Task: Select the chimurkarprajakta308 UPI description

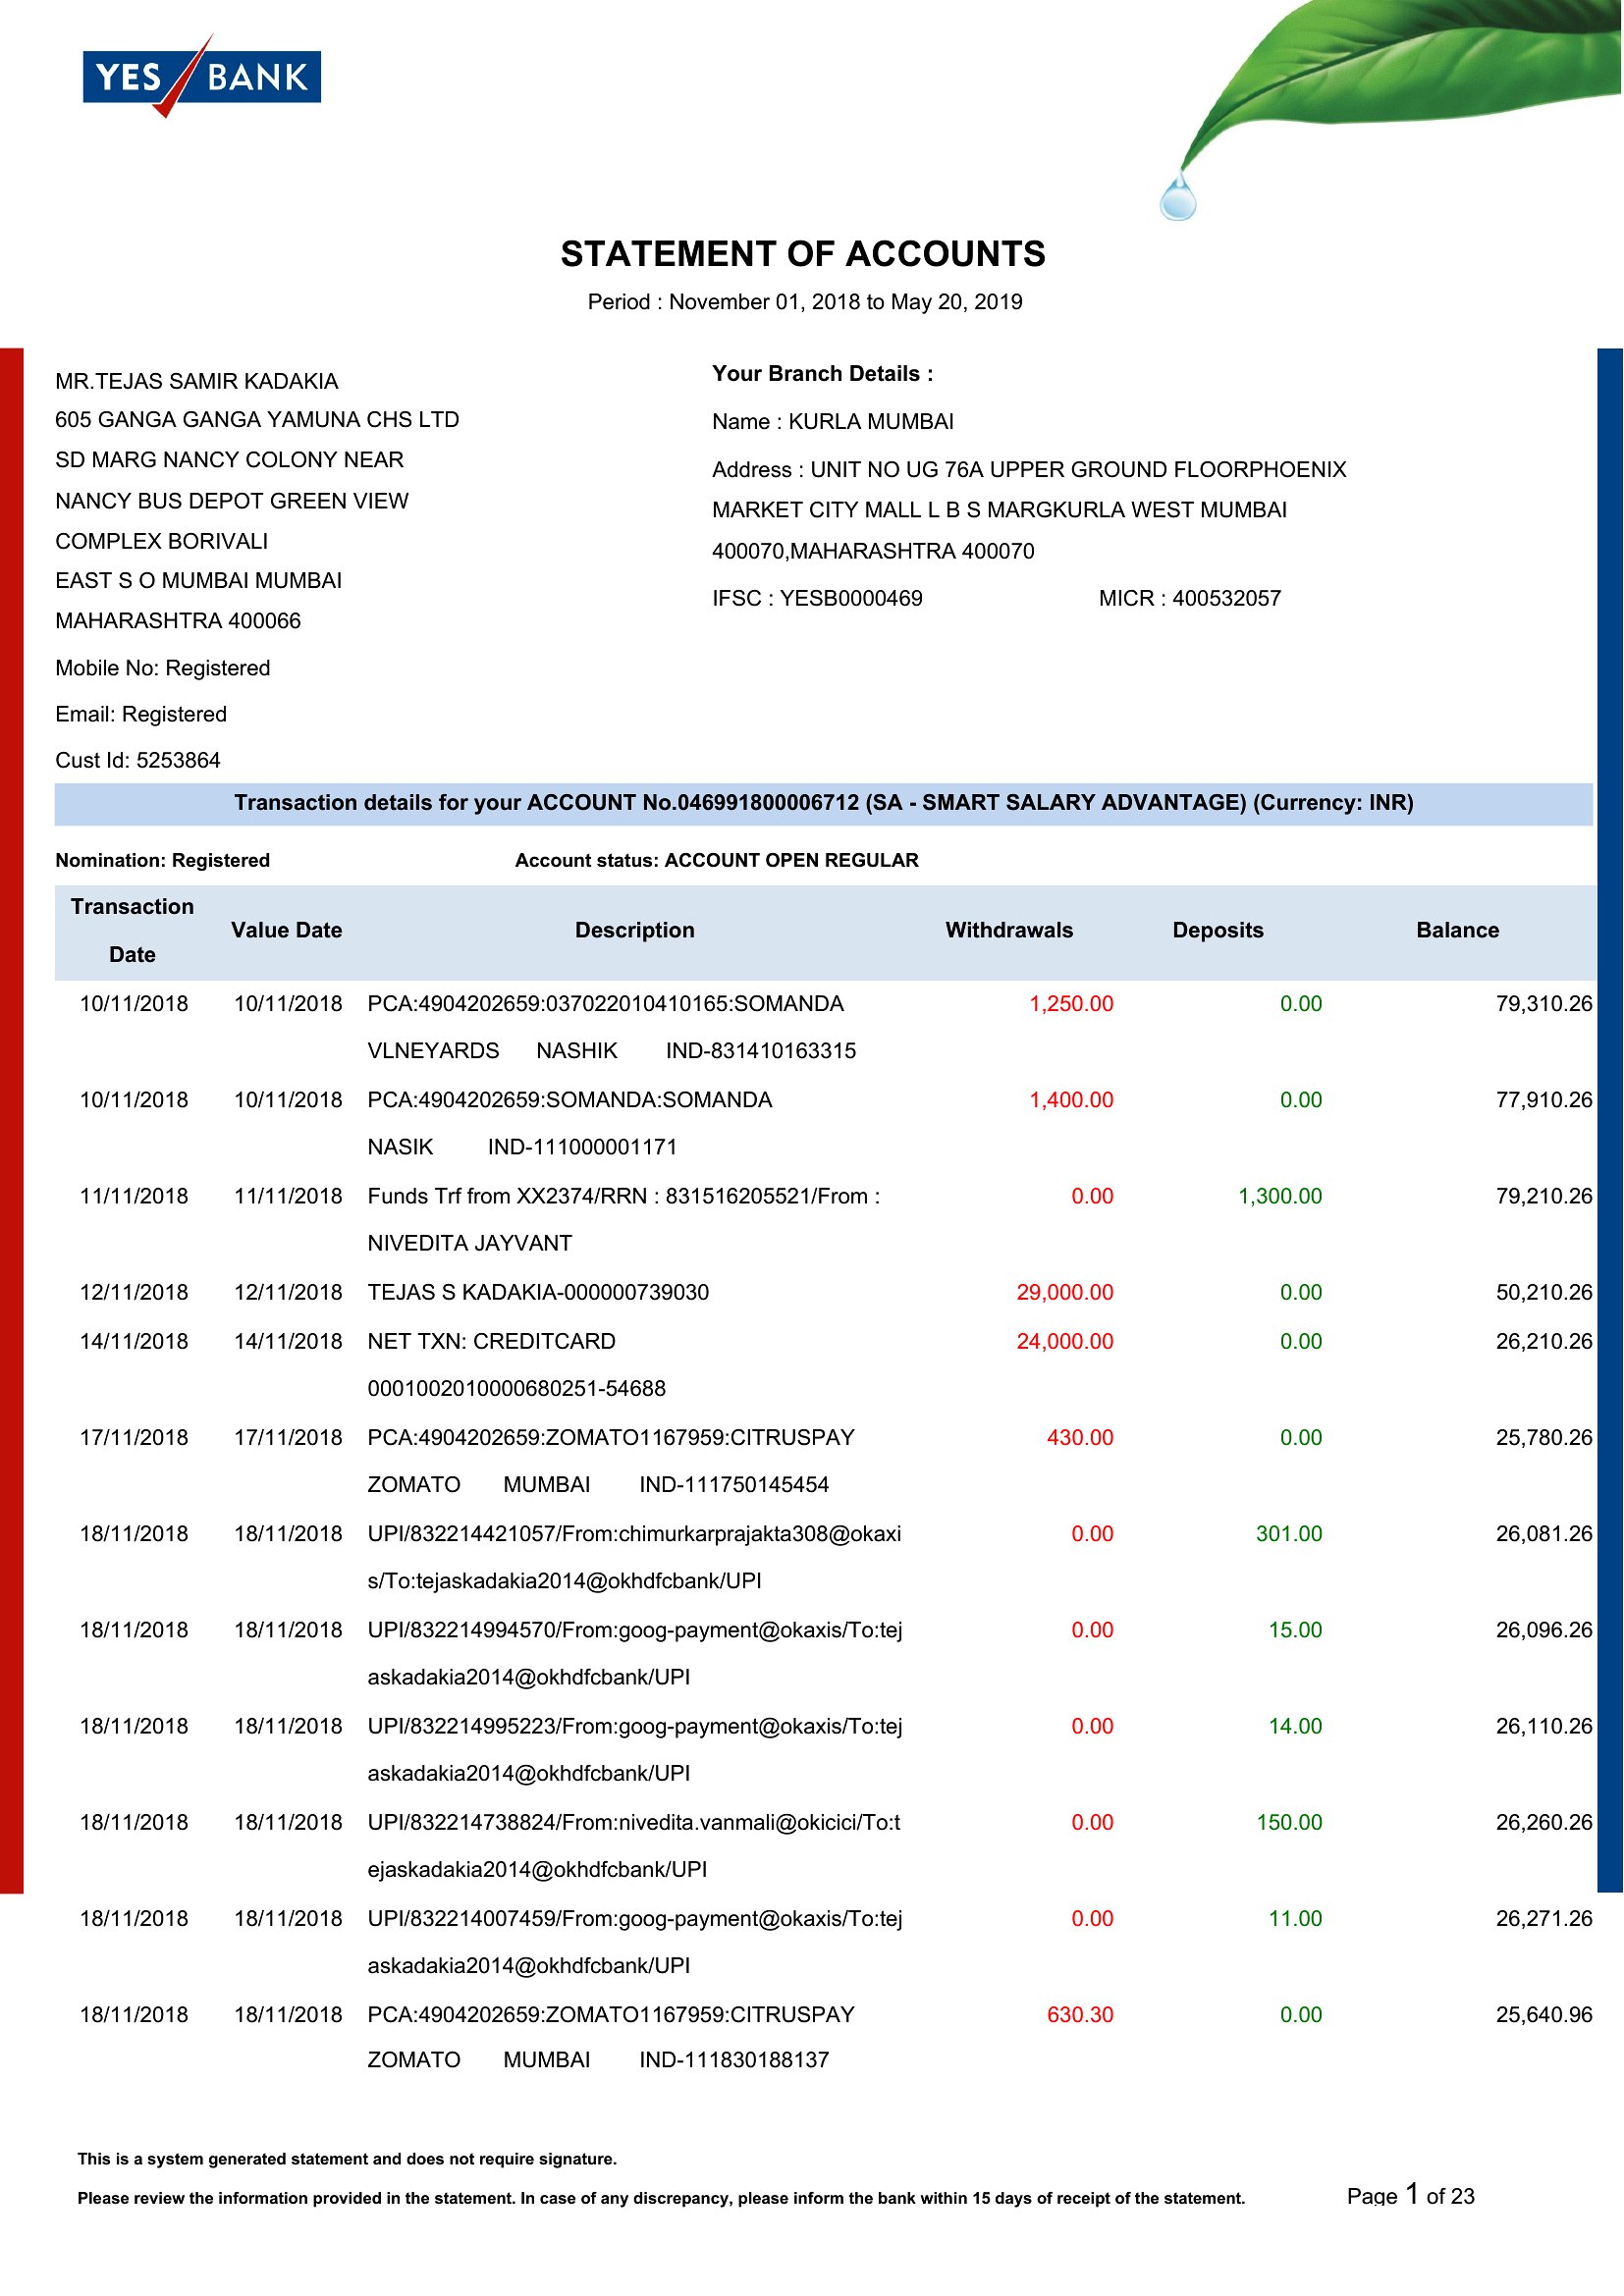Action: pos(634,1557)
